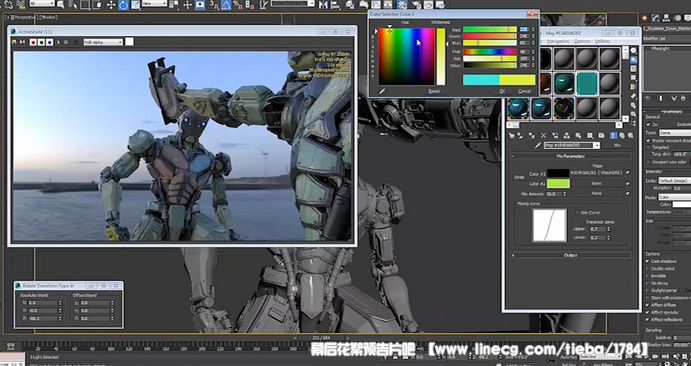Toggle Affect specular checkbox

[x=648, y=312]
